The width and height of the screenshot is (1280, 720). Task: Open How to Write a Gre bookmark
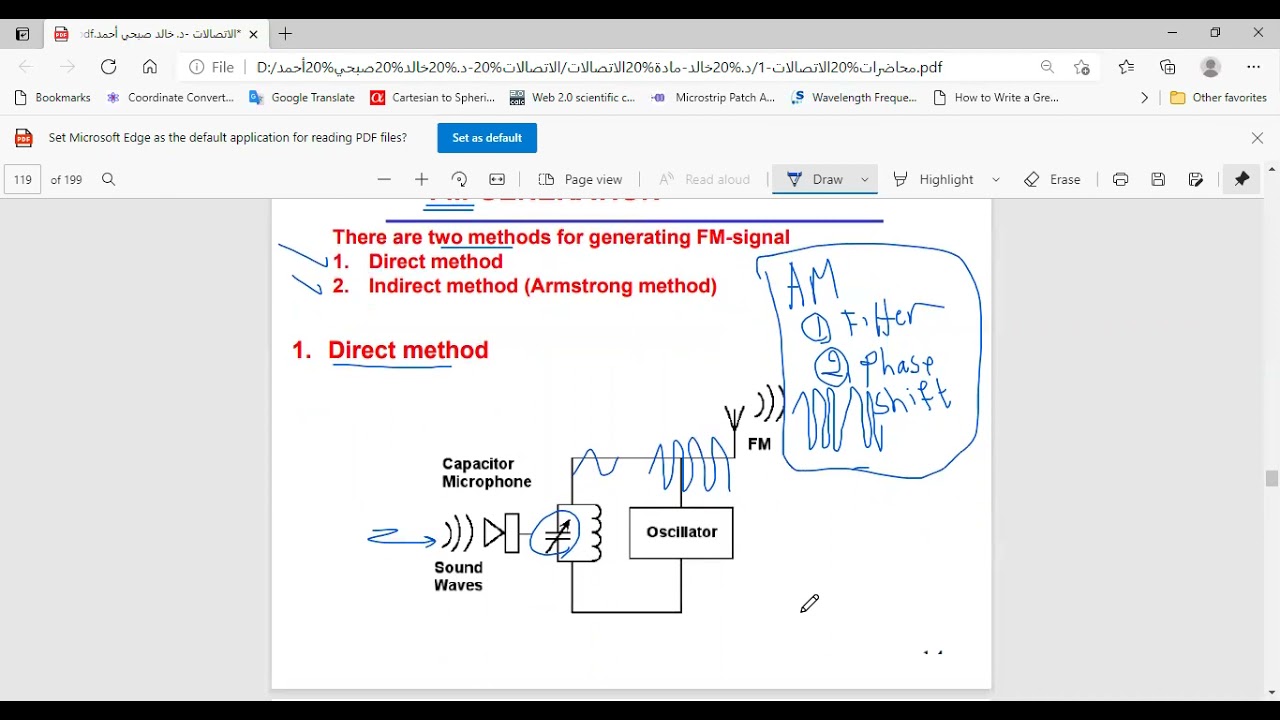[996, 98]
